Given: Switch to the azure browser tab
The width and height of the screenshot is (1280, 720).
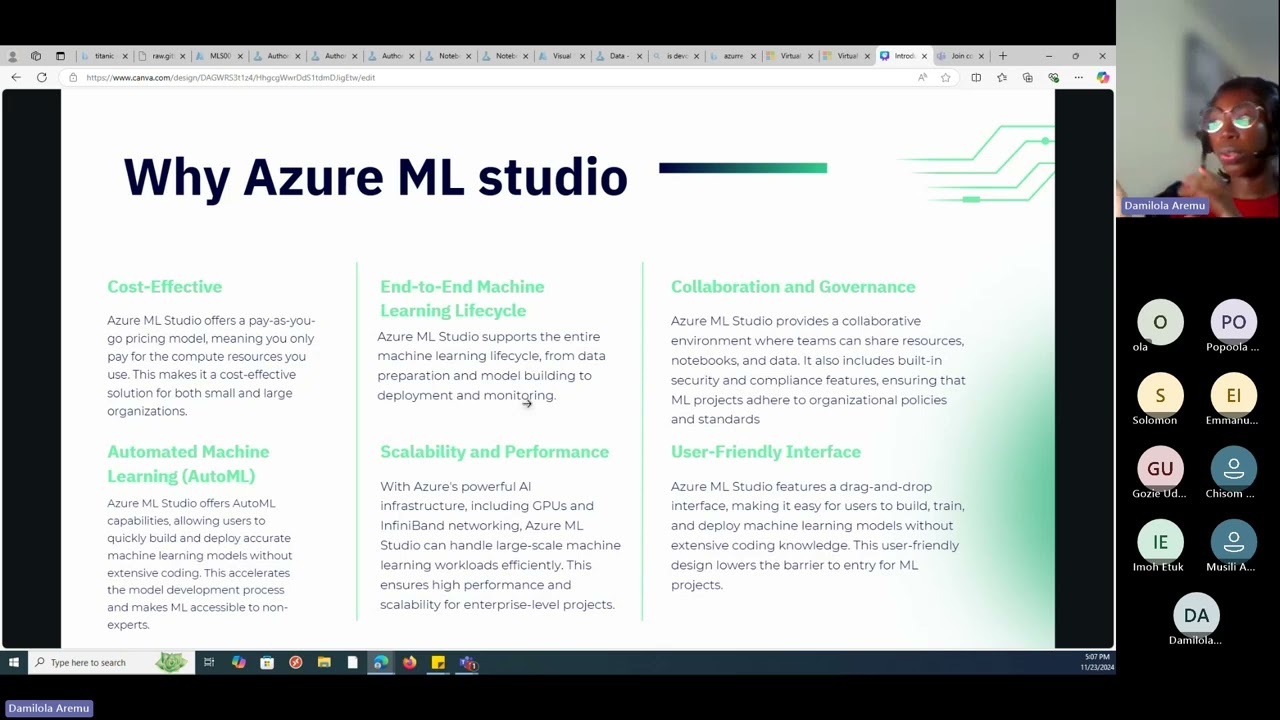Looking at the screenshot, I should coord(731,56).
